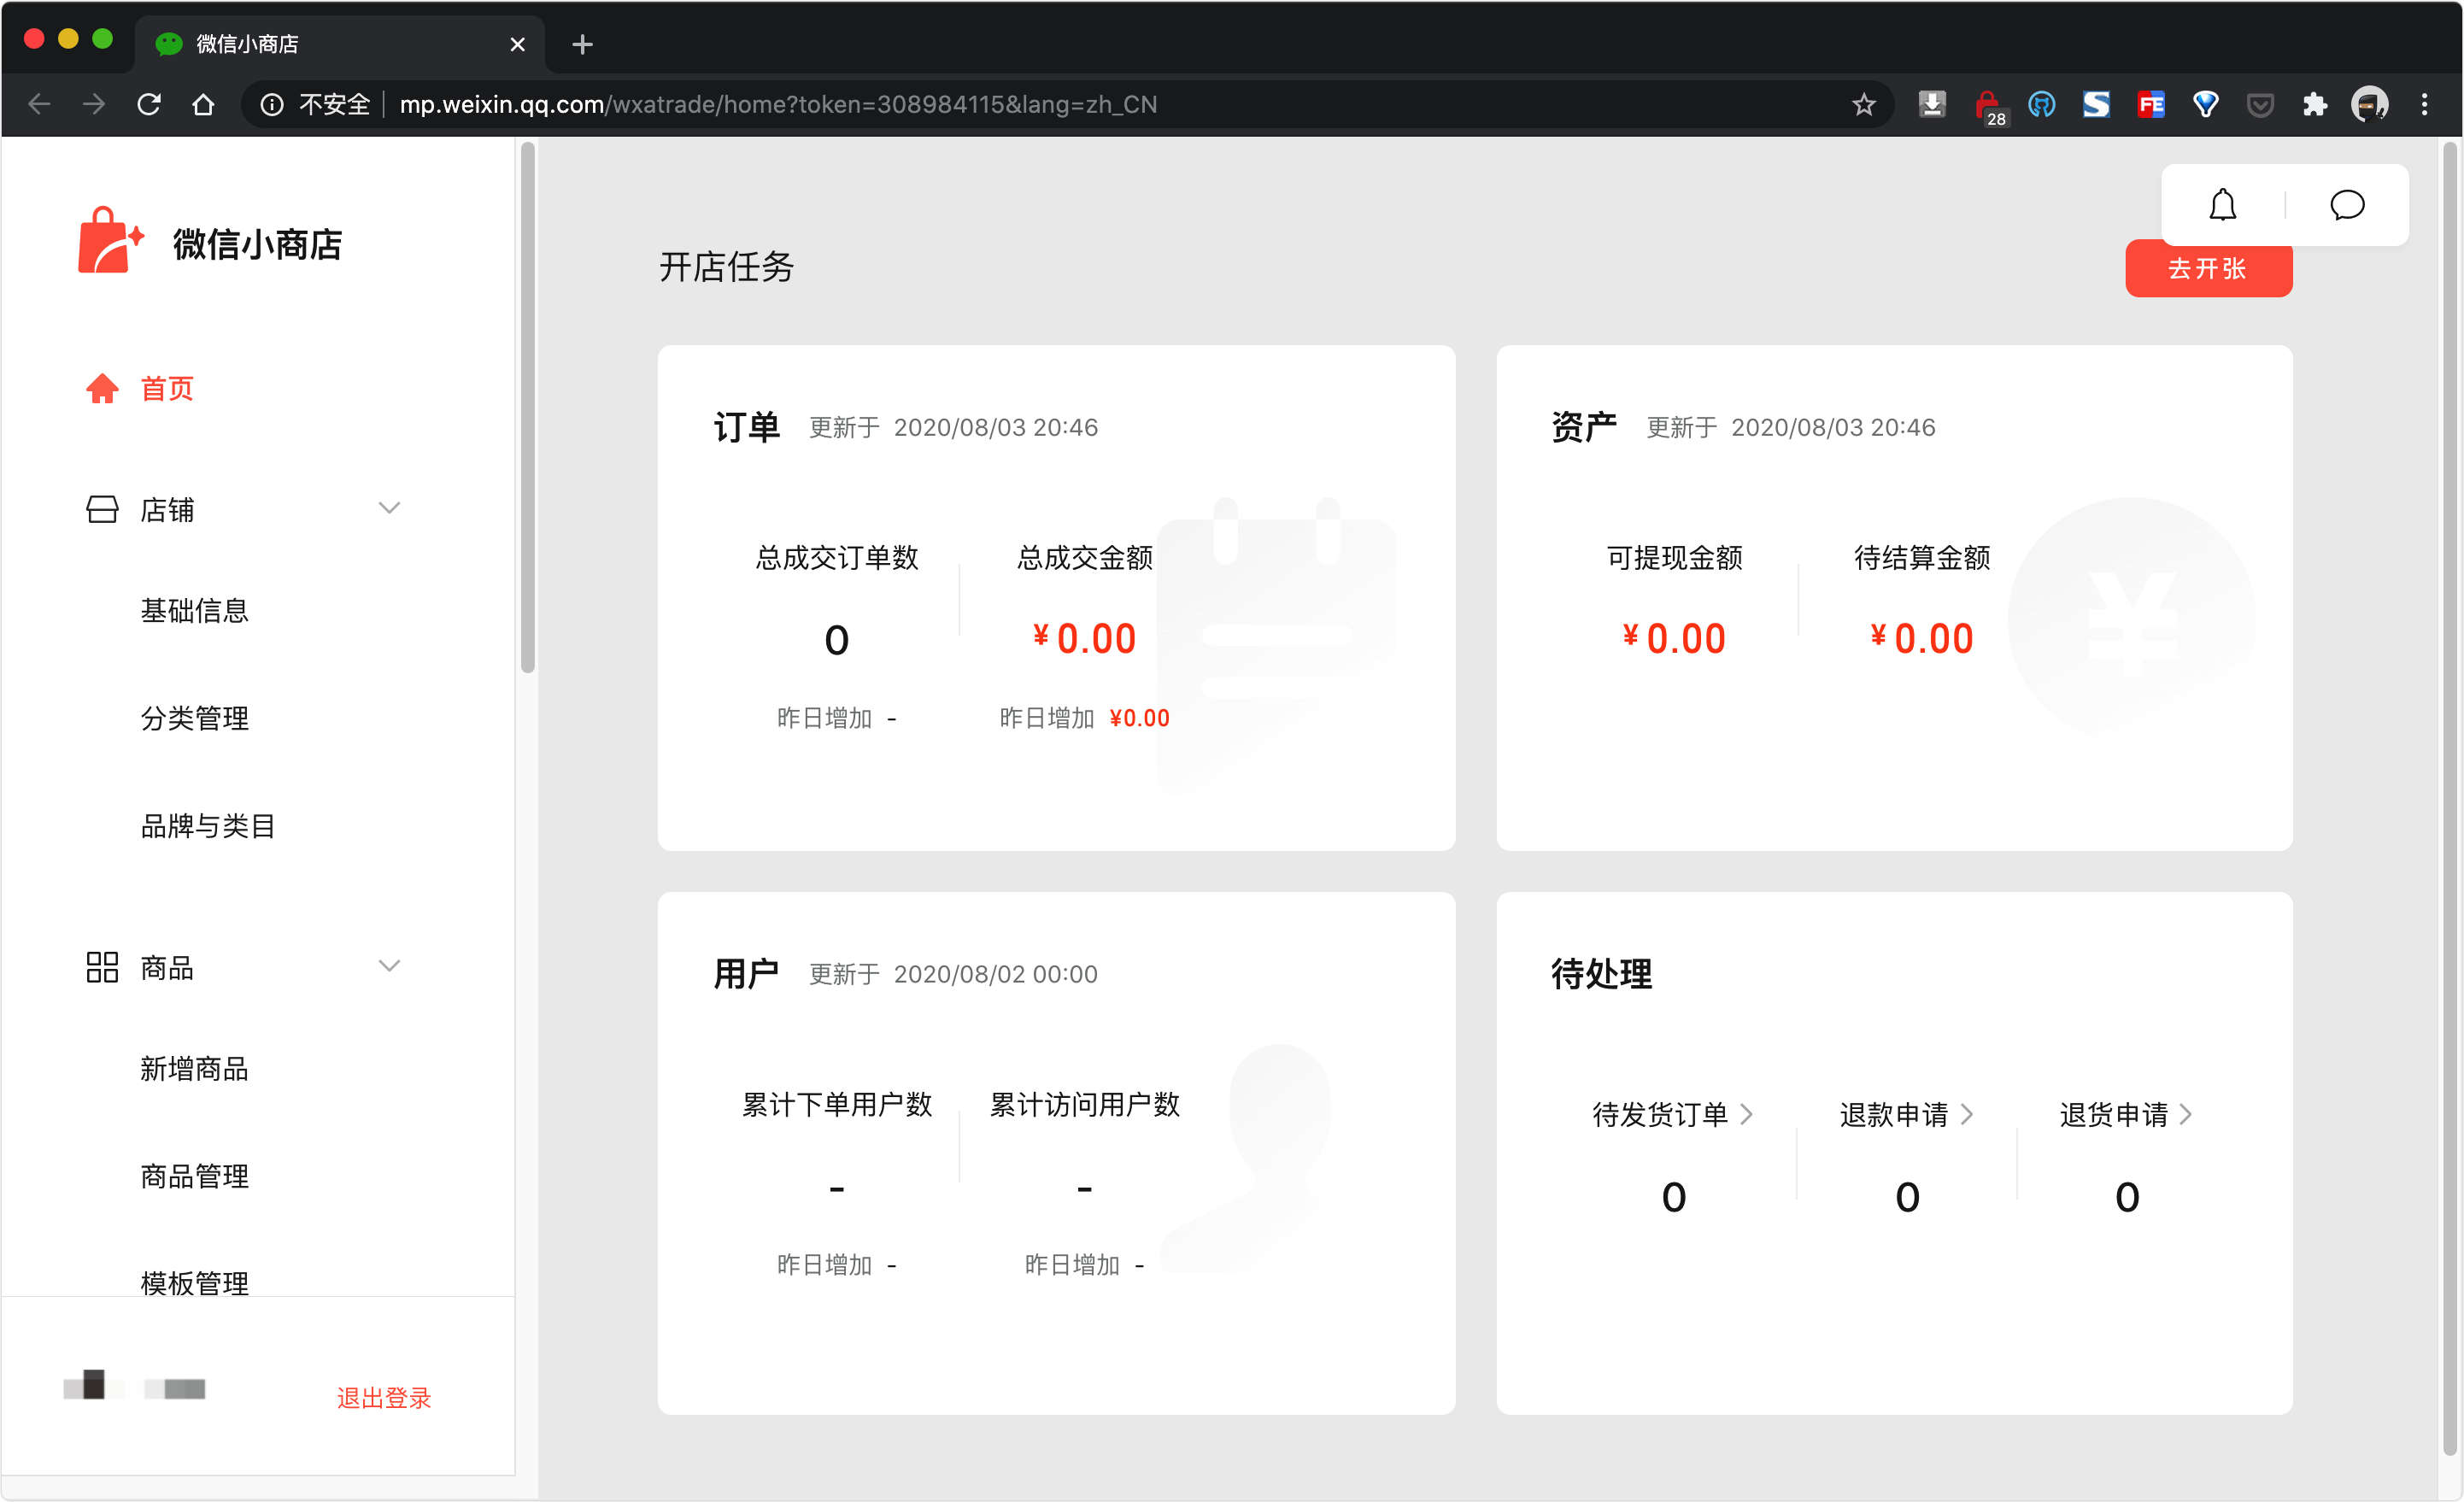
Task: Click the blue diamond extension icon
Action: [x=2205, y=104]
